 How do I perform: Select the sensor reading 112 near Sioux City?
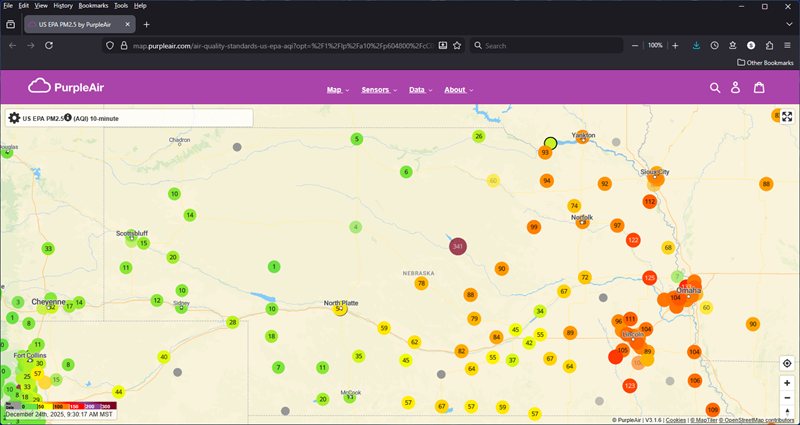click(649, 202)
